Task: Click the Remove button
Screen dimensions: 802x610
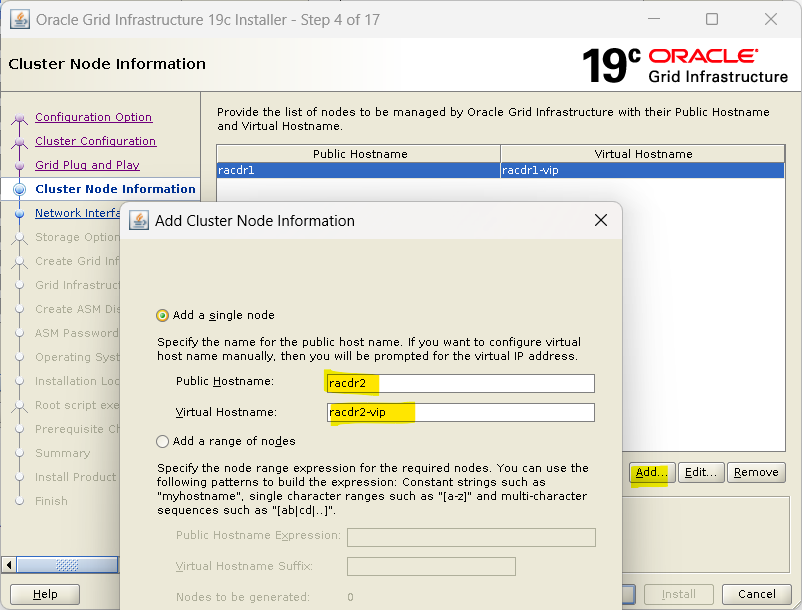Action: coord(756,472)
